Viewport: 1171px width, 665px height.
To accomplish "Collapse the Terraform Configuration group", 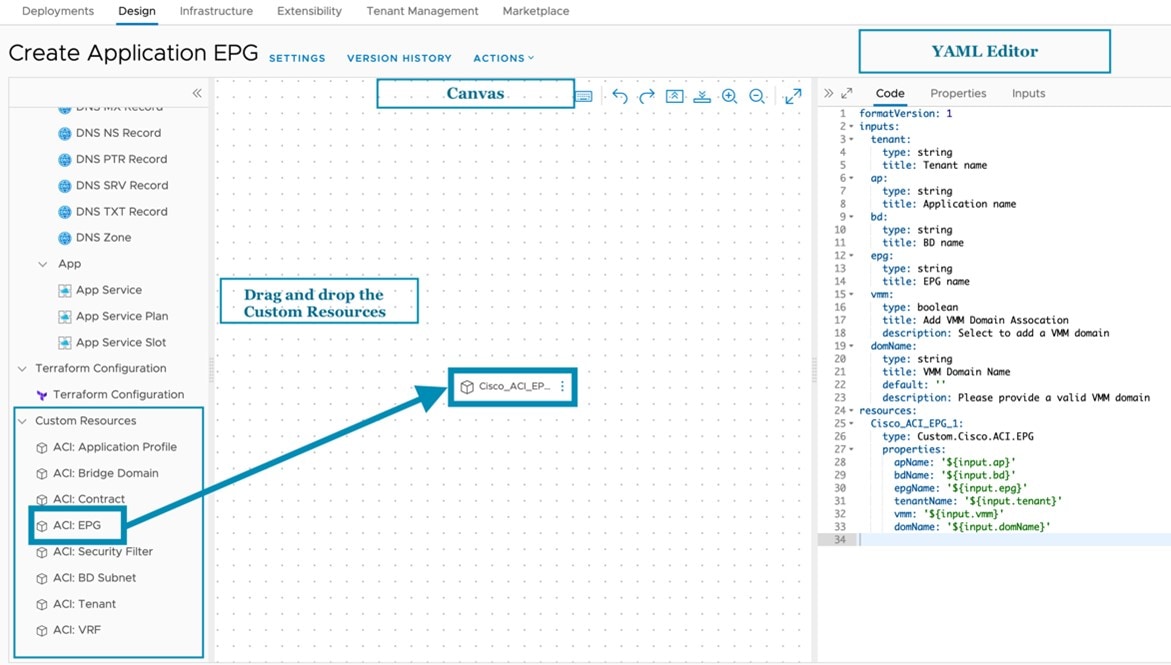I will click(22, 368).
